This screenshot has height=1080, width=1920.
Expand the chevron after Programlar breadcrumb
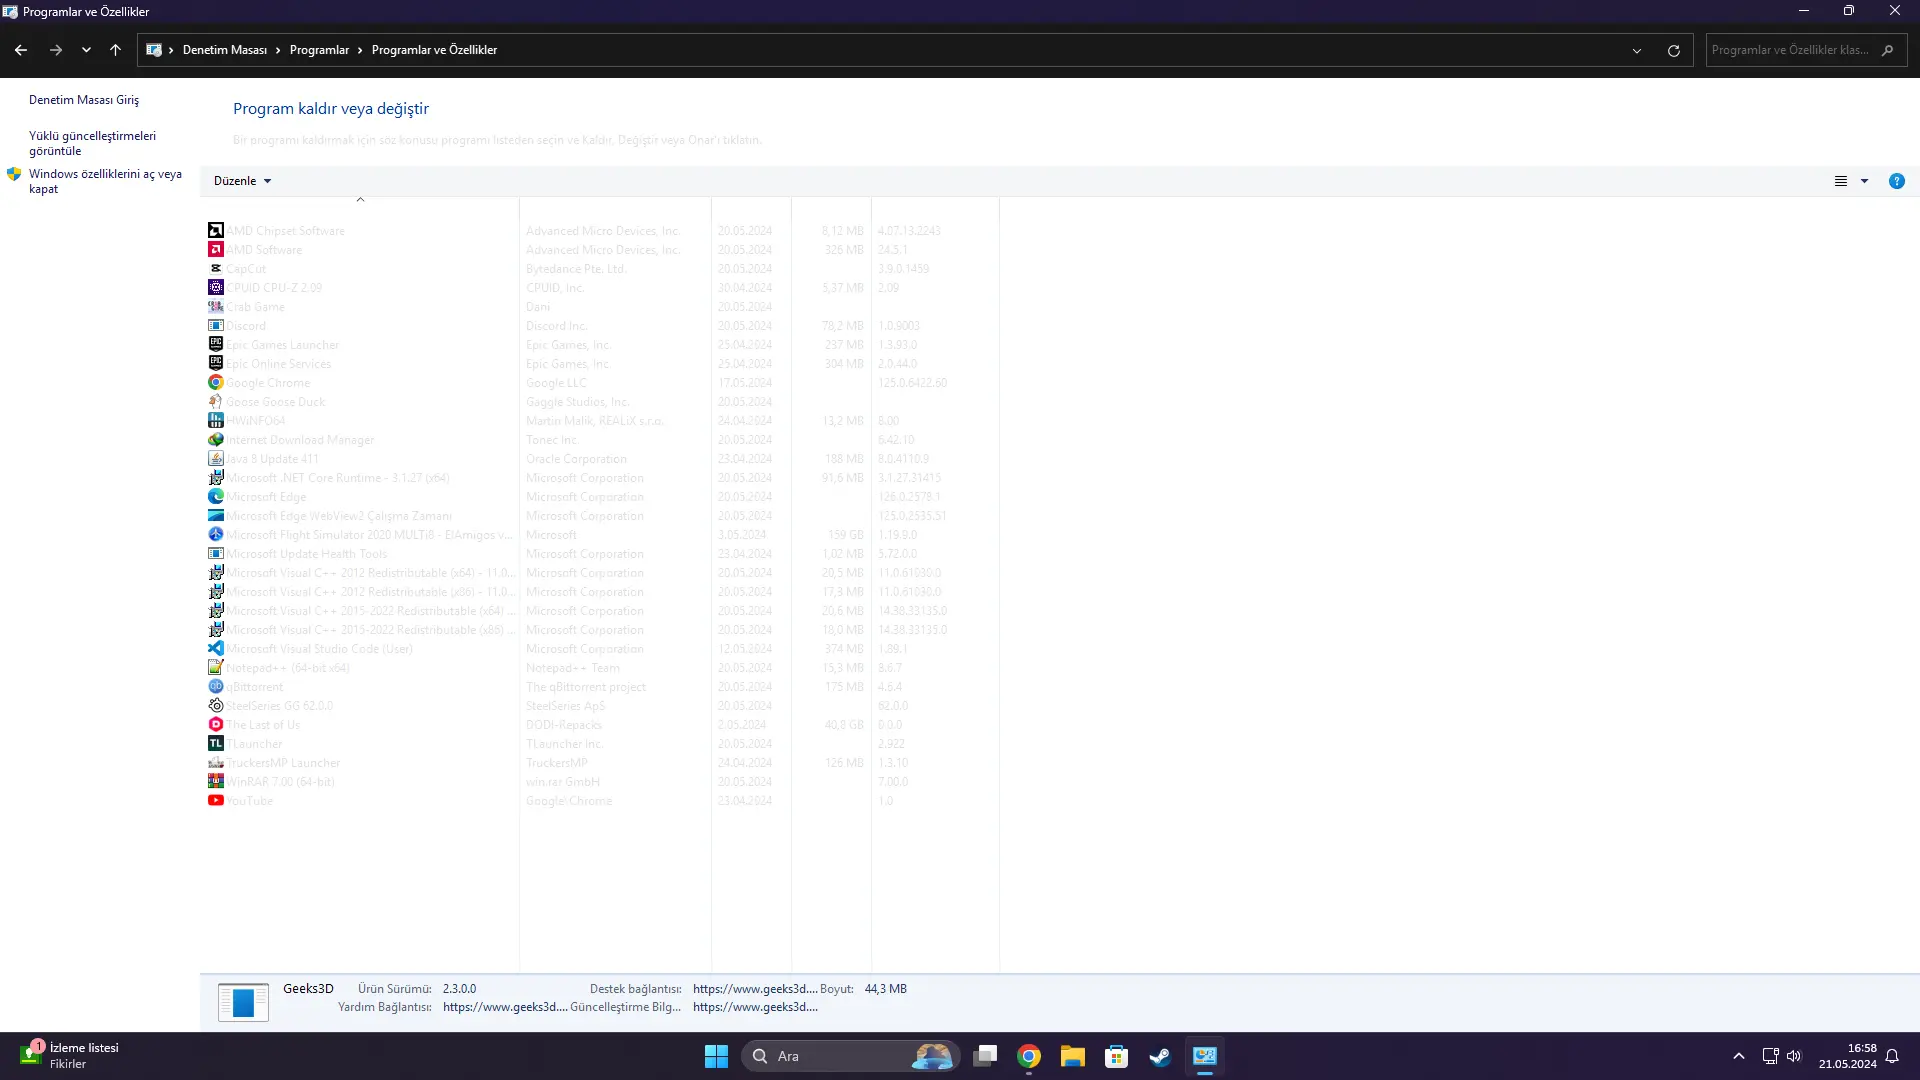[x=360, y=50]
